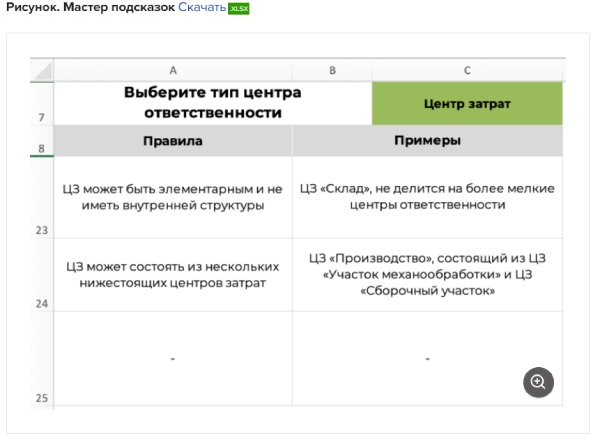Screen dimensions: 600x441
Task: Click the Правила header cell
Action: (173, 141)
